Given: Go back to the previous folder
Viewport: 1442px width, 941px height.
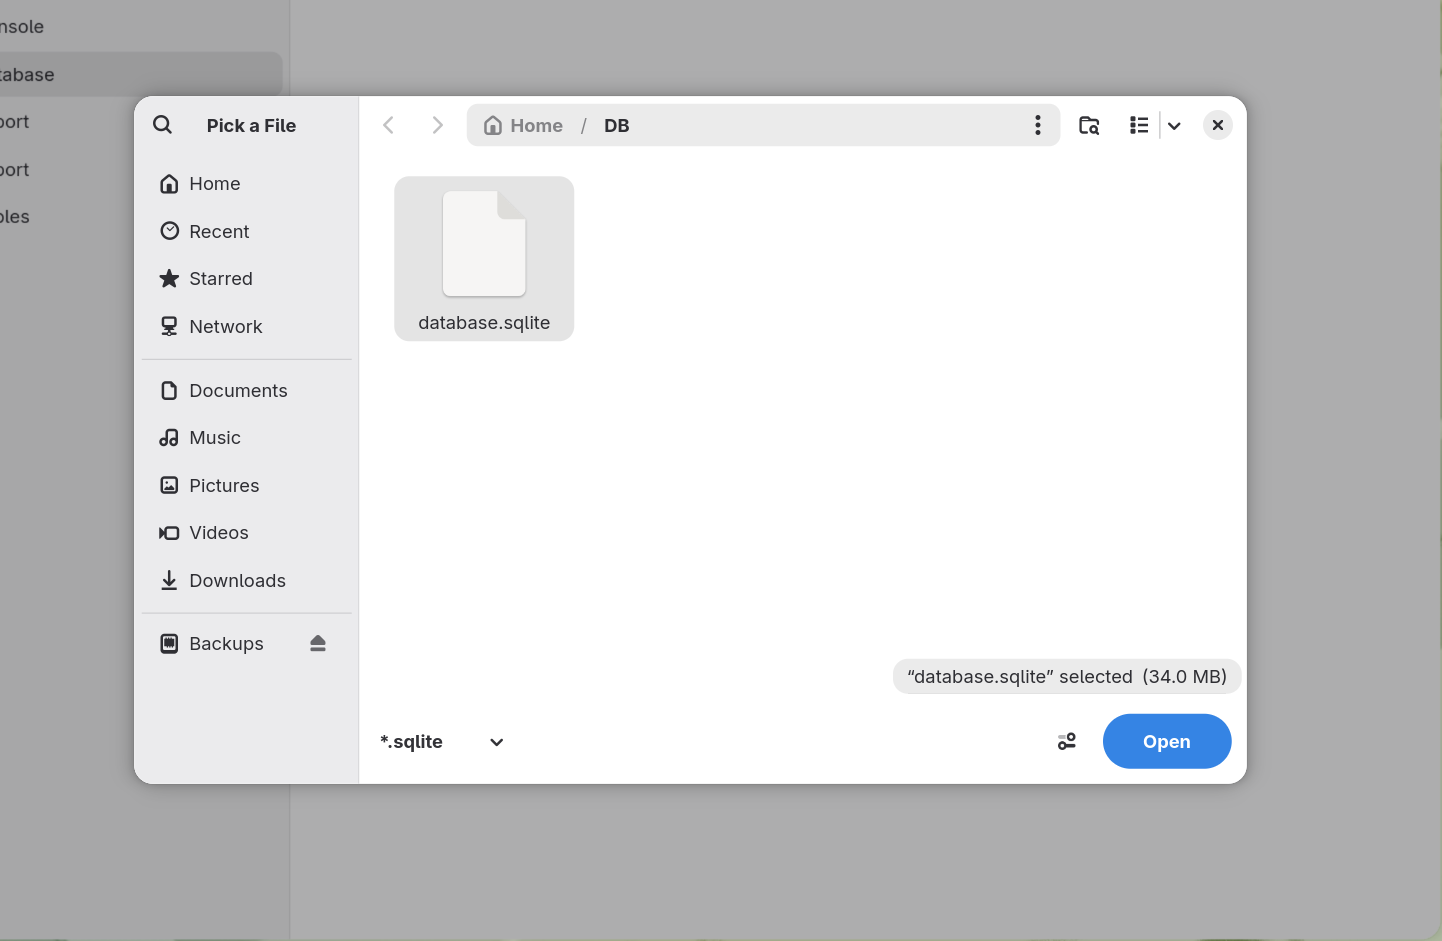Looking at the screenshot, I should [x=389, y=125].
